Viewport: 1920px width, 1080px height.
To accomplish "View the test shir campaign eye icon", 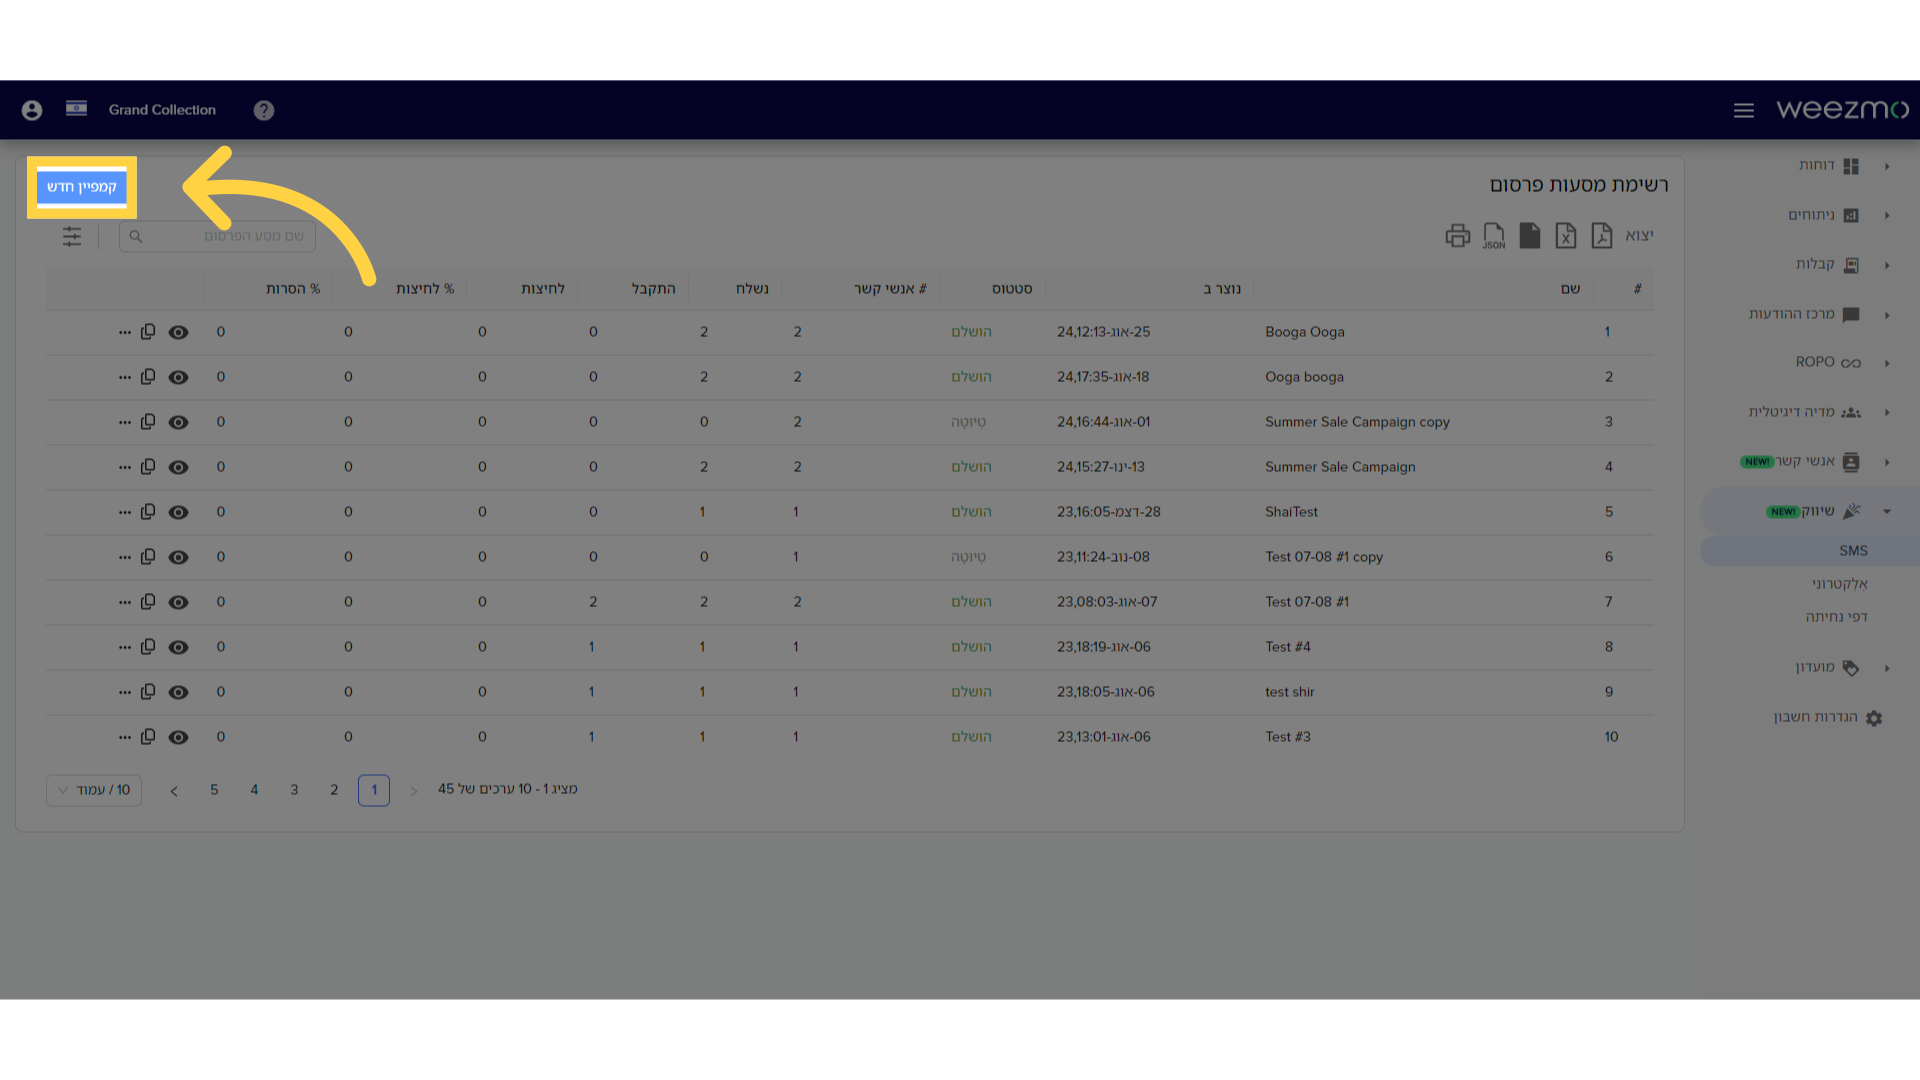I will coord(178,692).
